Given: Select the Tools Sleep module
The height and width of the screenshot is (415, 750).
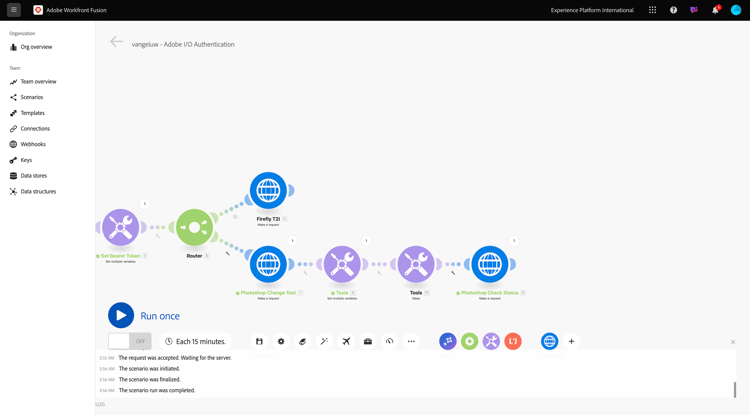Looking at the screenshot, I should 416,264.
